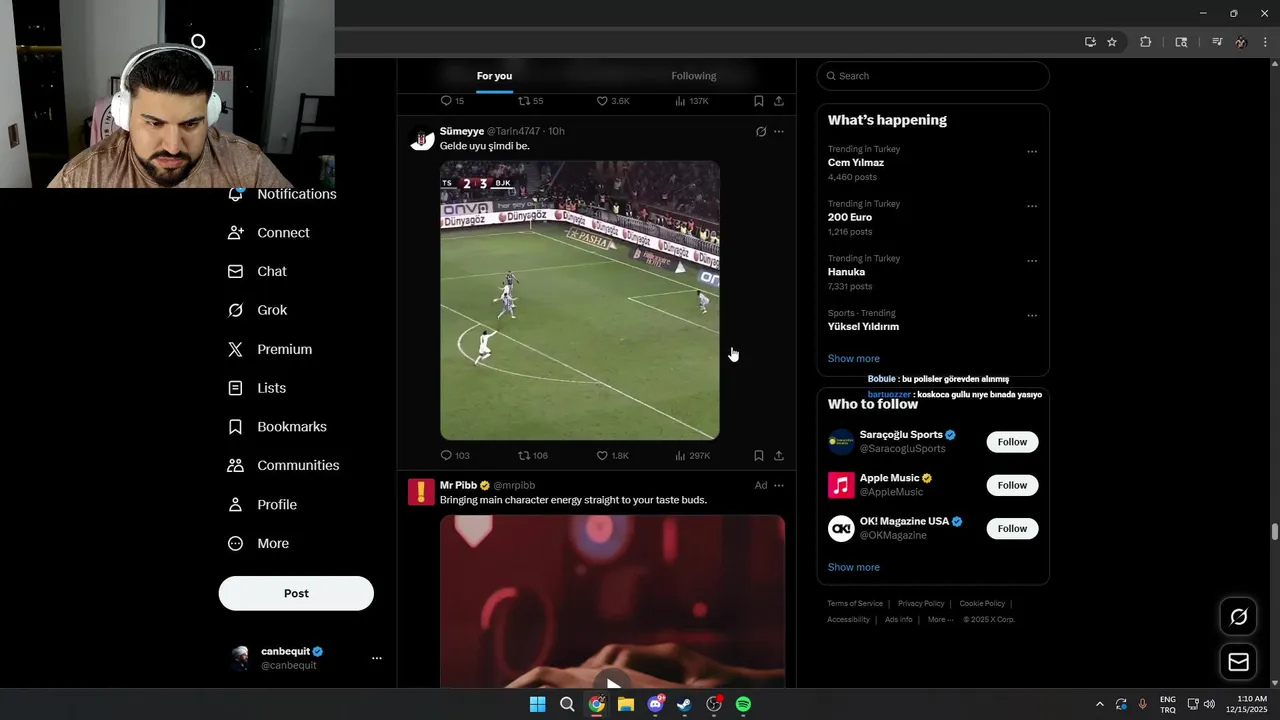The width and height of the screenshot is (1280, 720).
Task: Open Communities in the sidebar
Action: click(x=283, y=466)
